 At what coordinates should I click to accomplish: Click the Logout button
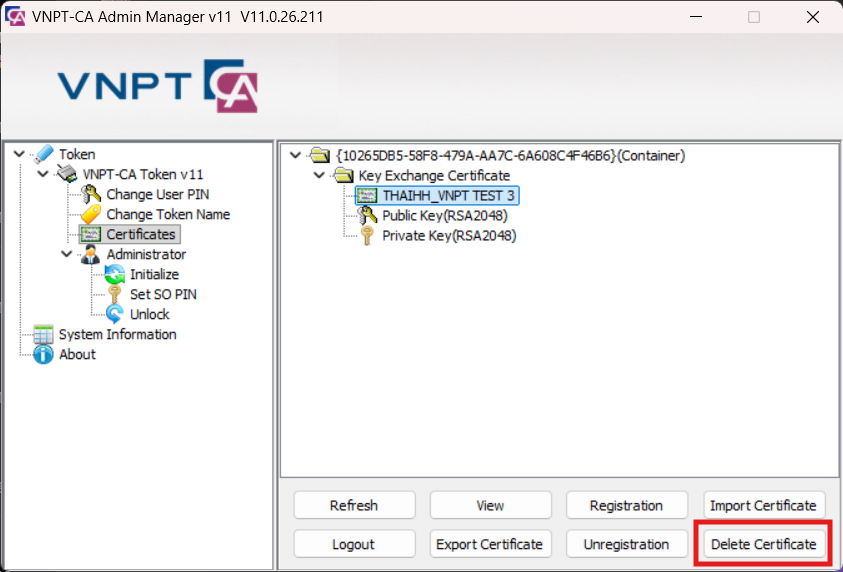coord(354,544)
